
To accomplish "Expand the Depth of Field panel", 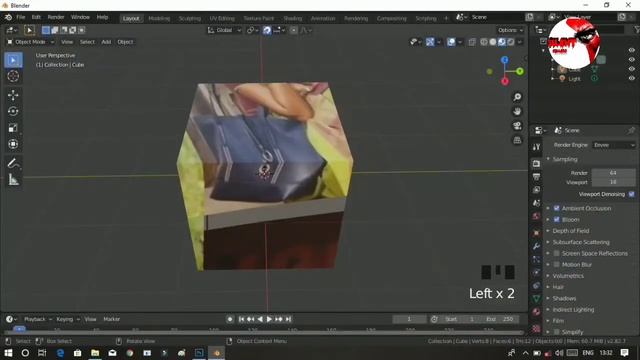I will point(571,231).
